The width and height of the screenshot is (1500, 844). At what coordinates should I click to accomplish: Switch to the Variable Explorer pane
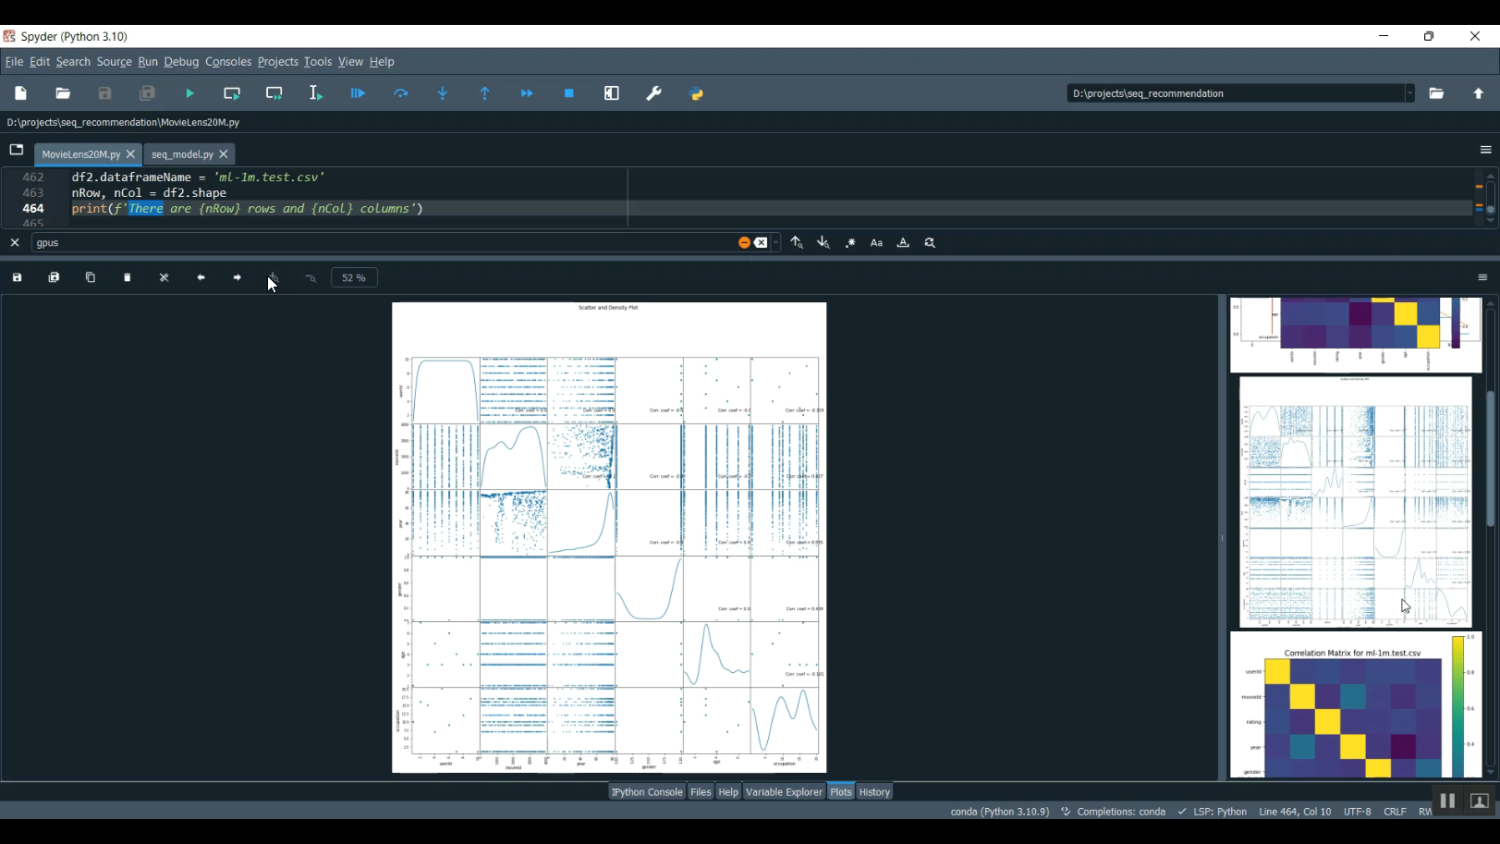click(784, 792)
